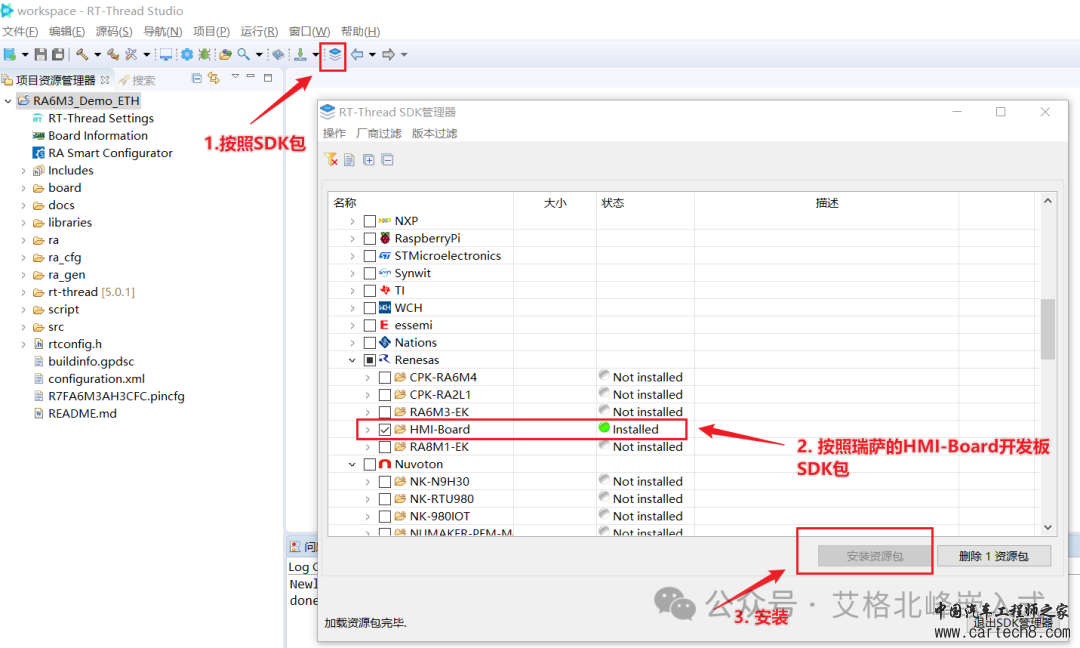Open the 运行(R) menu
The height and width of the screenshot is (648, 1080).
[259, 32]
